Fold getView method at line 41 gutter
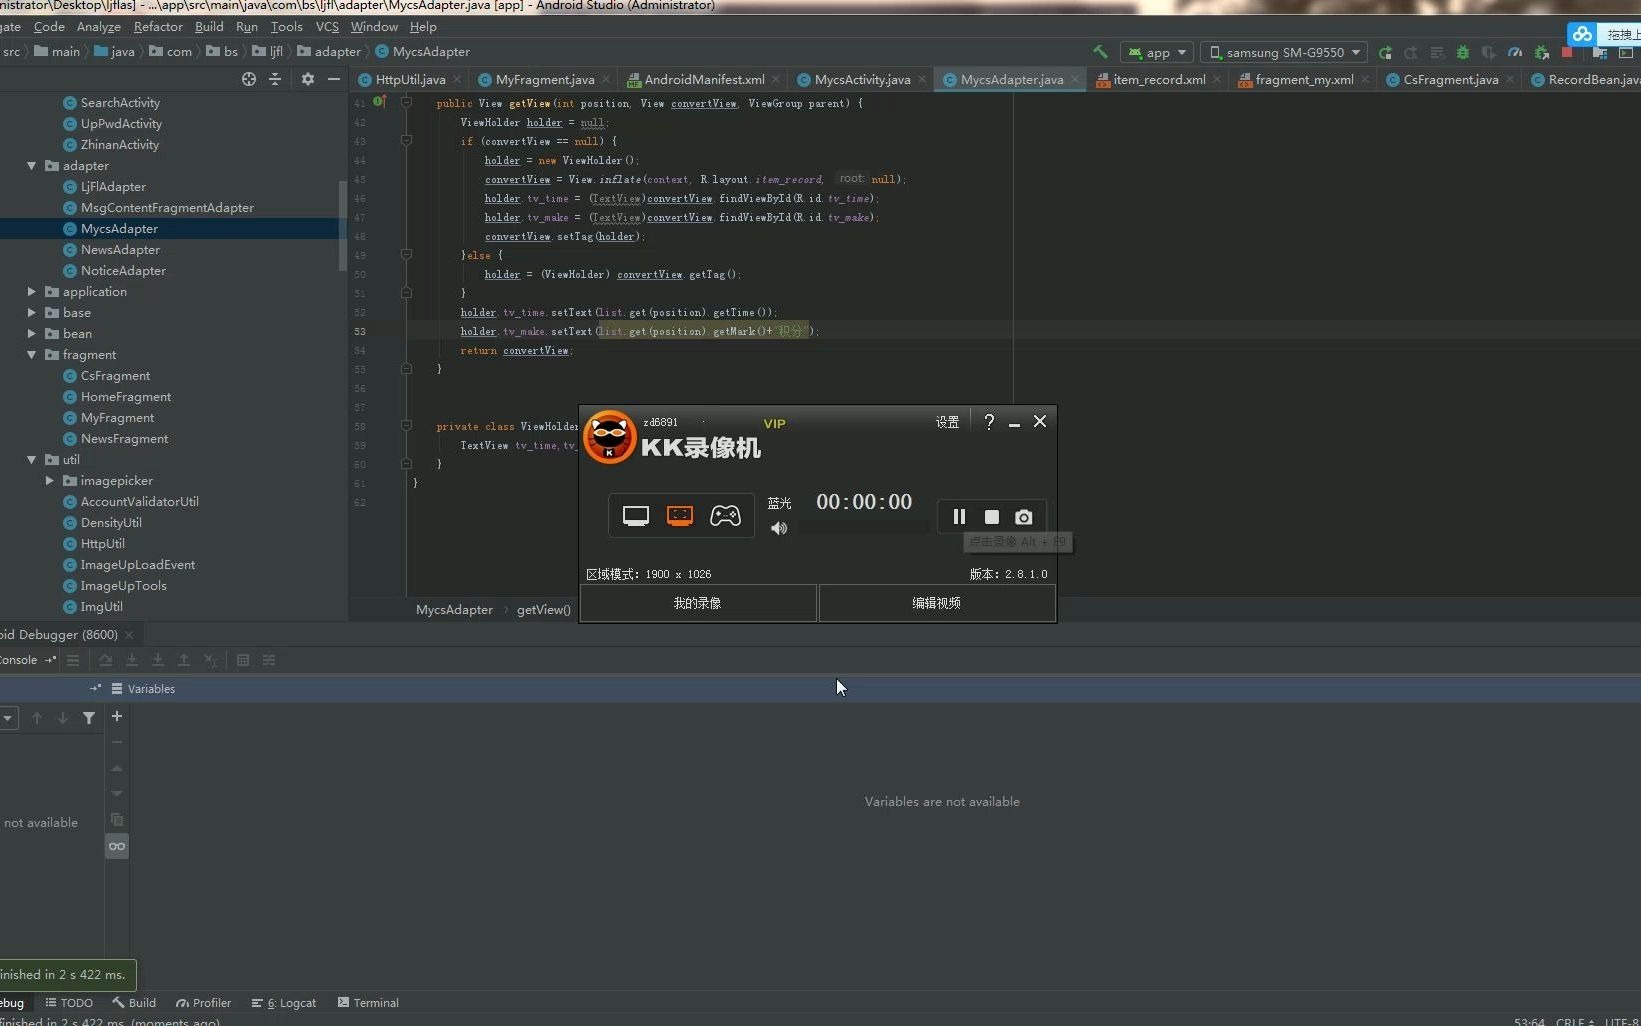 tap(407, 102)
